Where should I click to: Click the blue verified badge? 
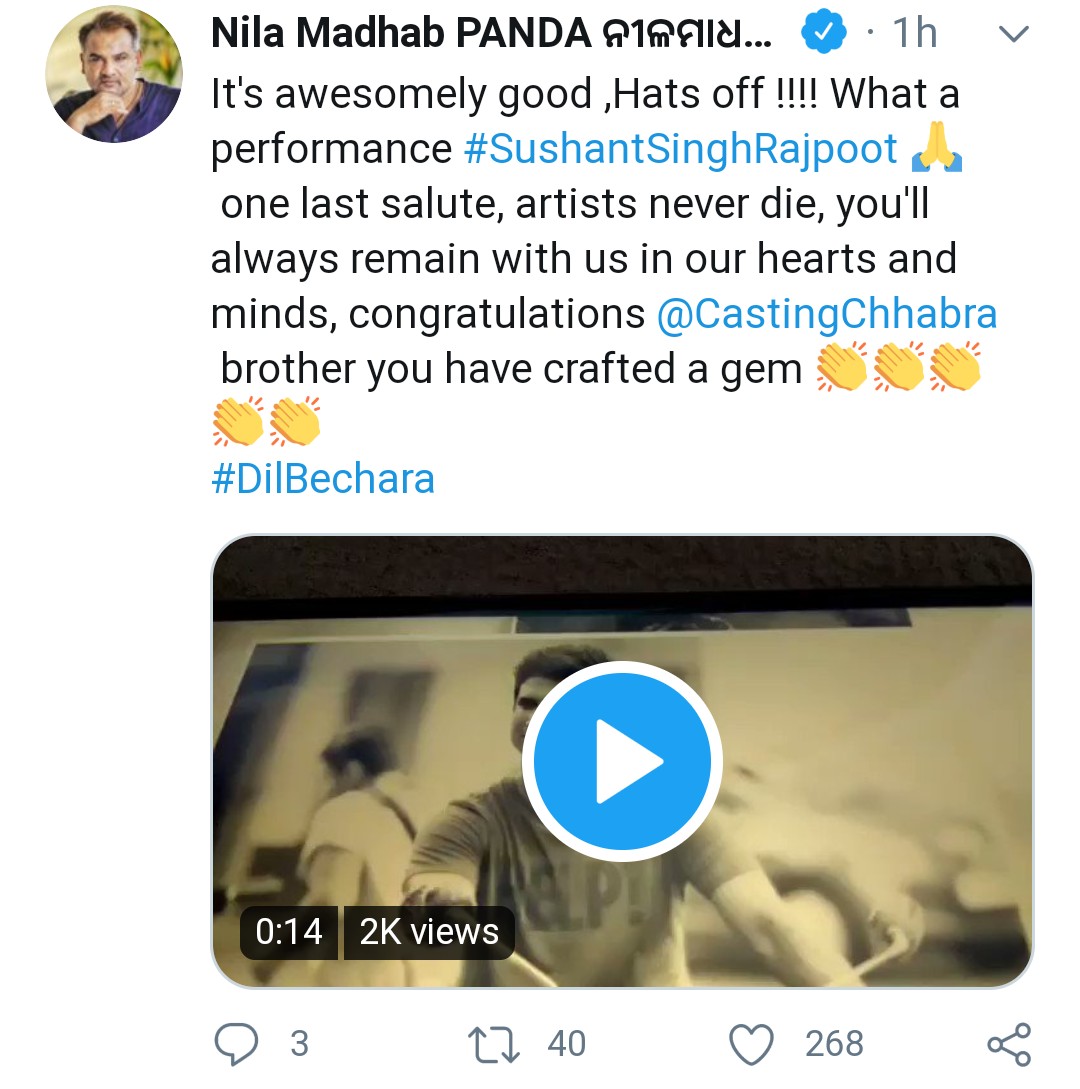point(823,35)
